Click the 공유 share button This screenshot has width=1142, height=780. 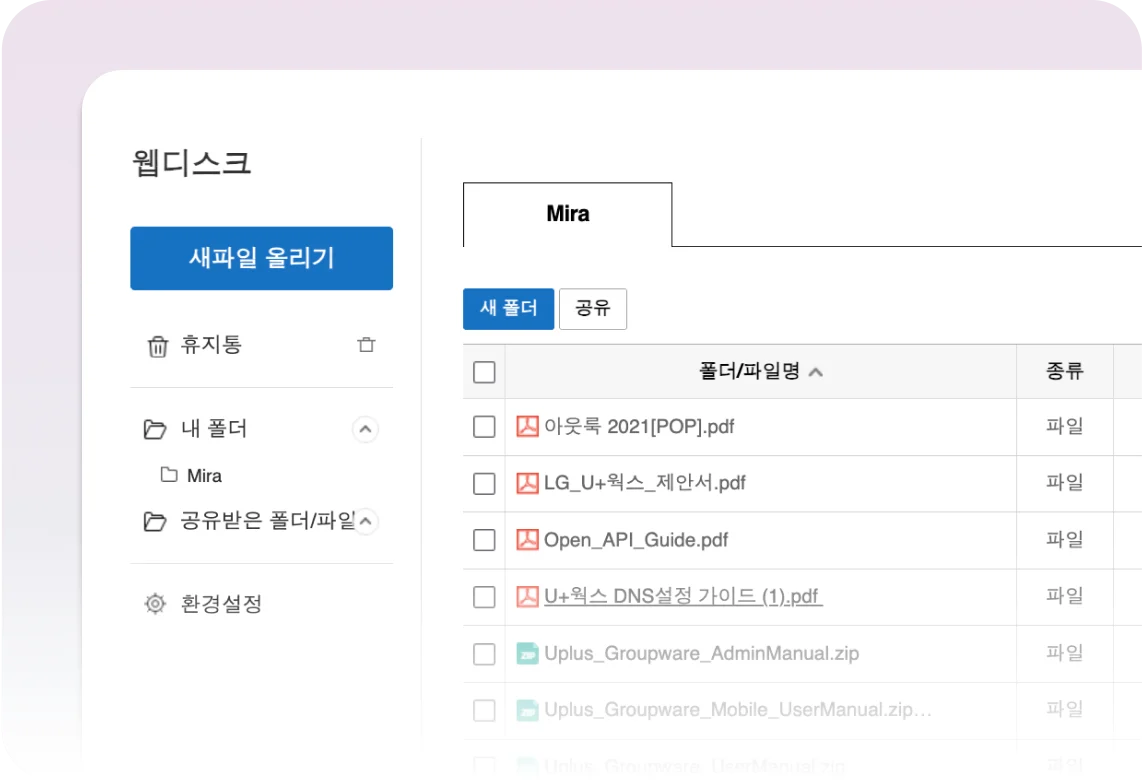593,309
